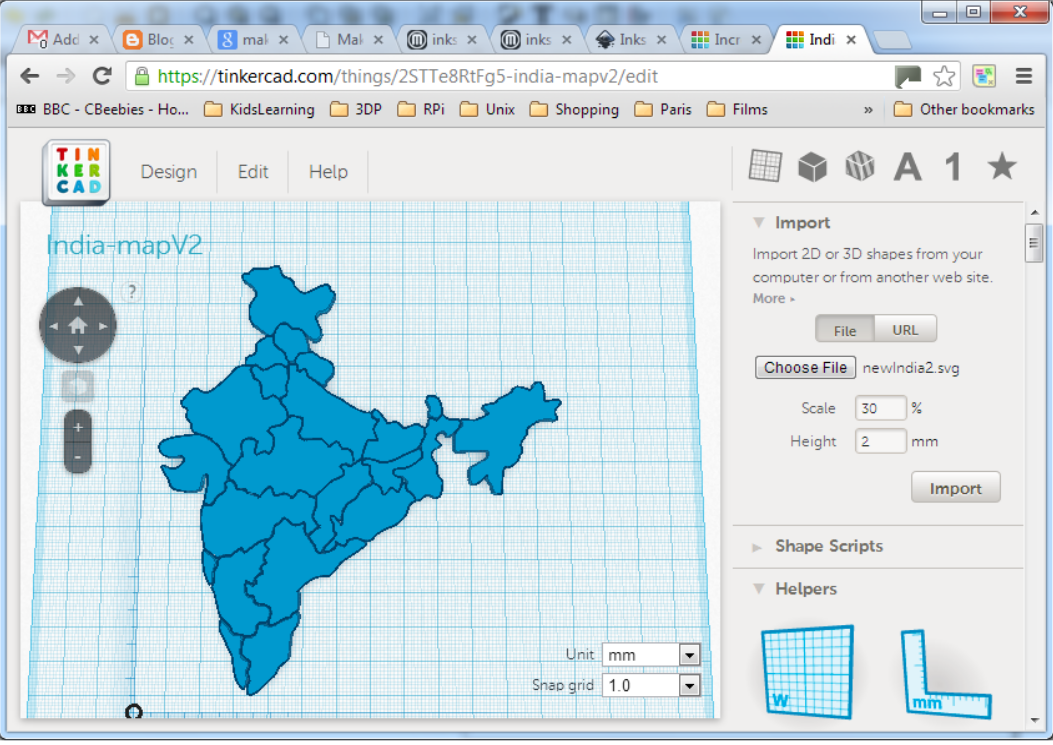Open the star favorites shapes icon
Viewport: 1053px width, 745px height.
(1001, 166)
